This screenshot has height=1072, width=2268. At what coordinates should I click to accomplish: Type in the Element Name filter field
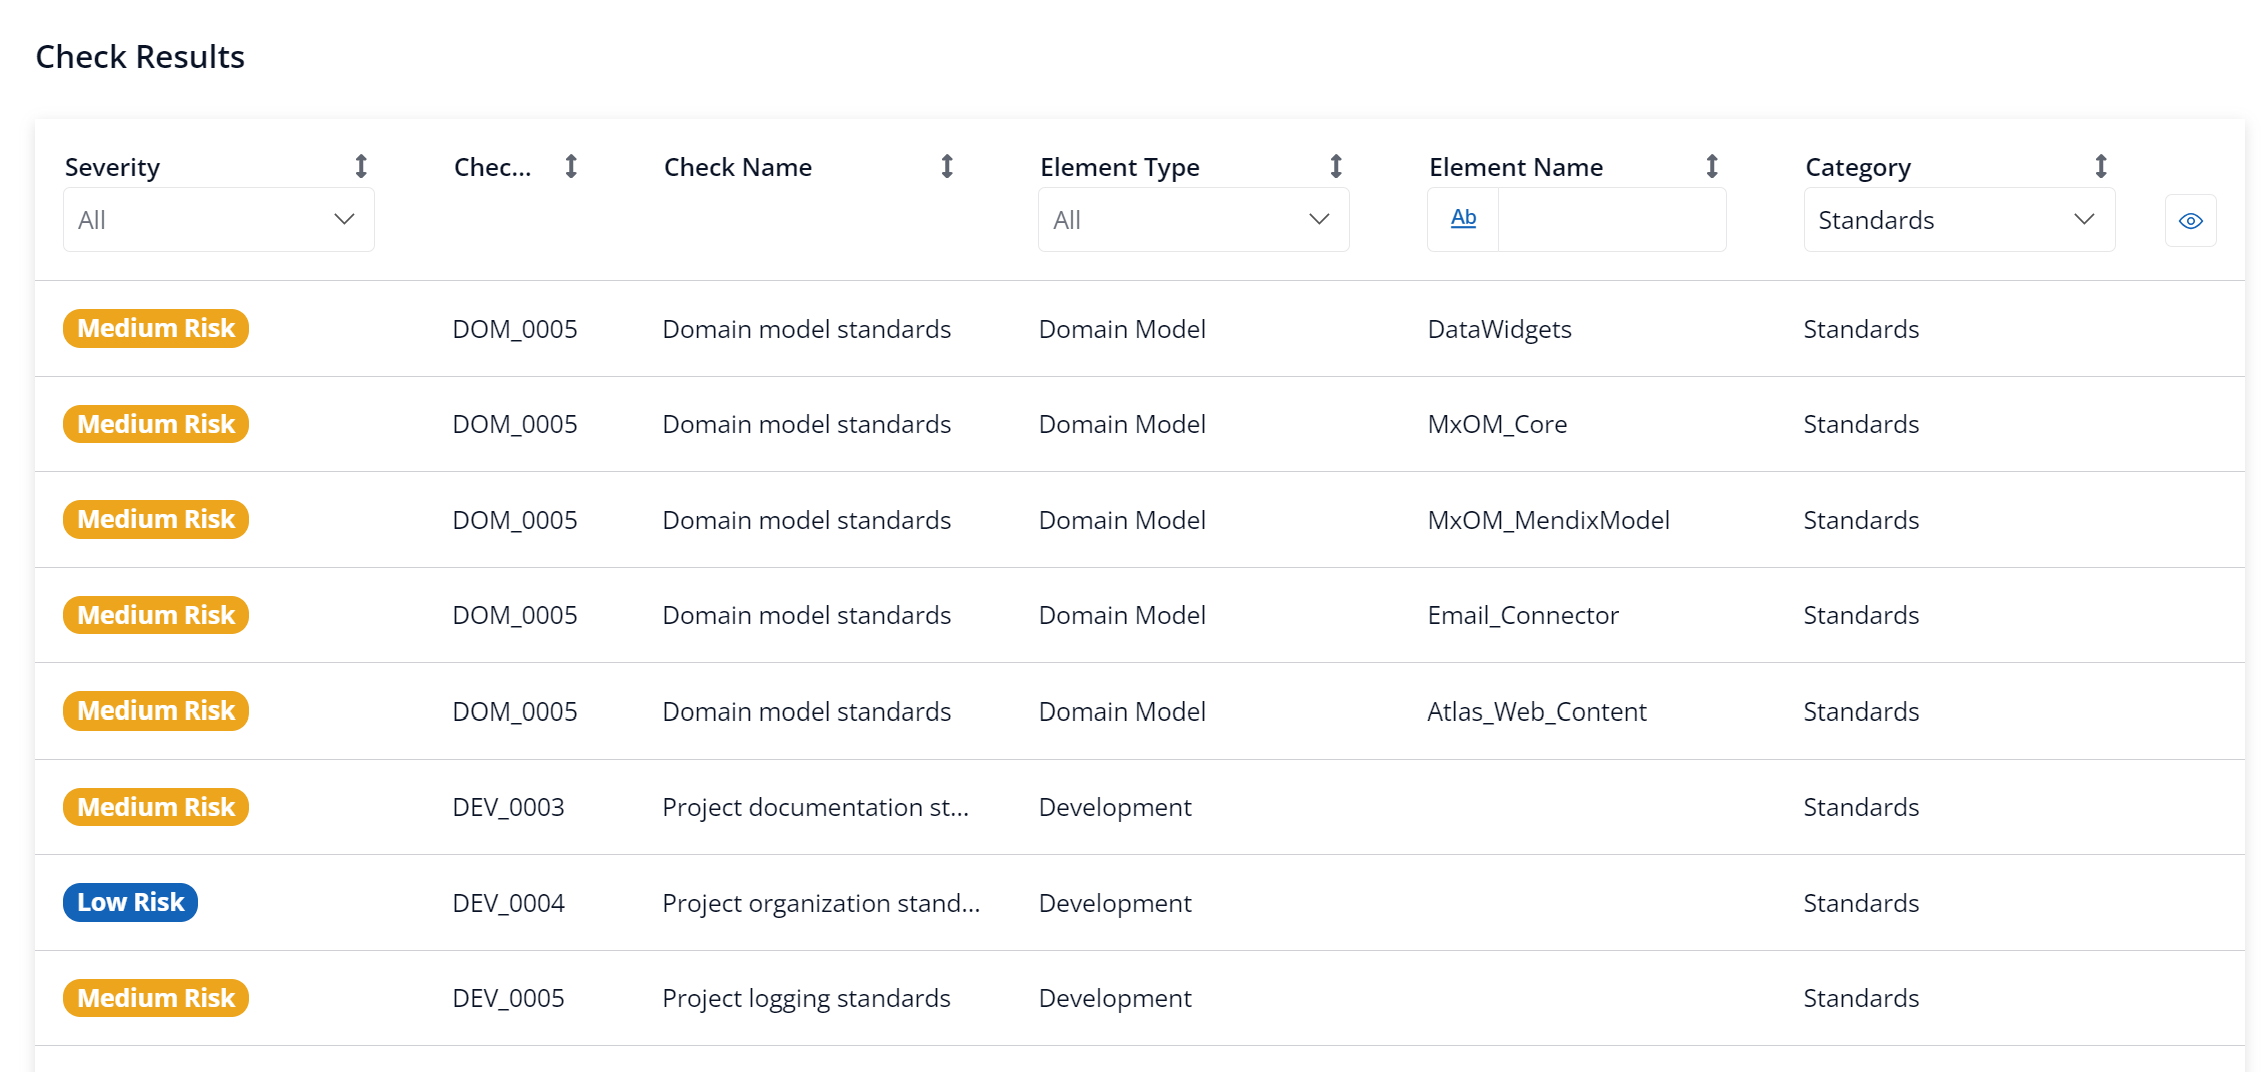[1611, 220]
